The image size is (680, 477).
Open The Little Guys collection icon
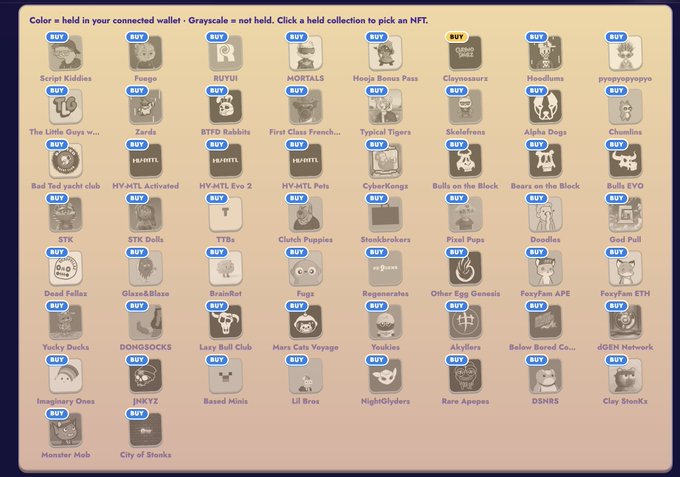click(x=65, y=107)
